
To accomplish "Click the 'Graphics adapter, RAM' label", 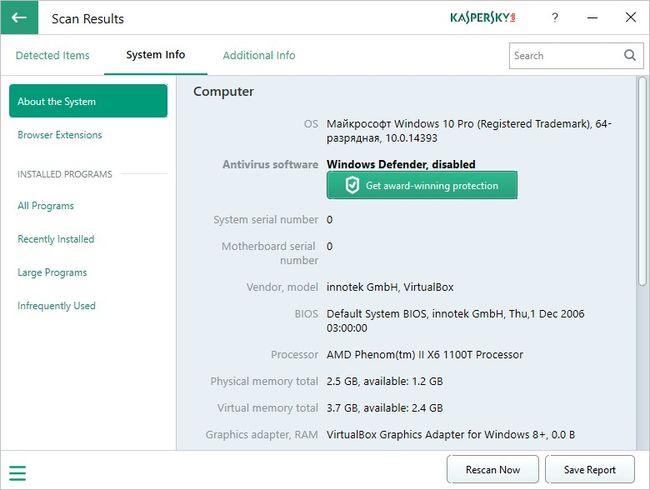I will (262, 434).
